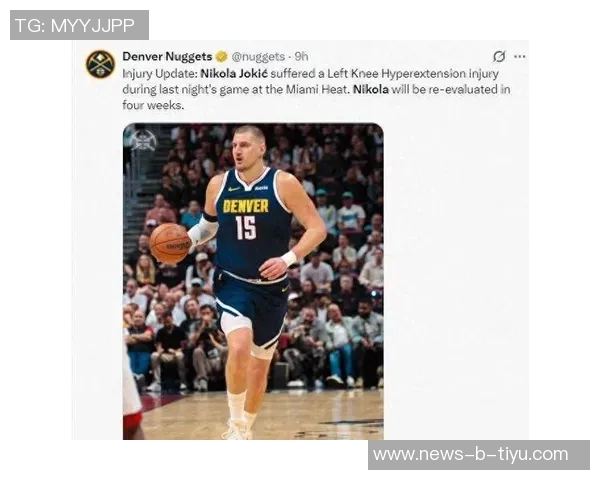600x480 pixels.
Task: Enlarge the Jokić game photo
Action: (253, 281)
